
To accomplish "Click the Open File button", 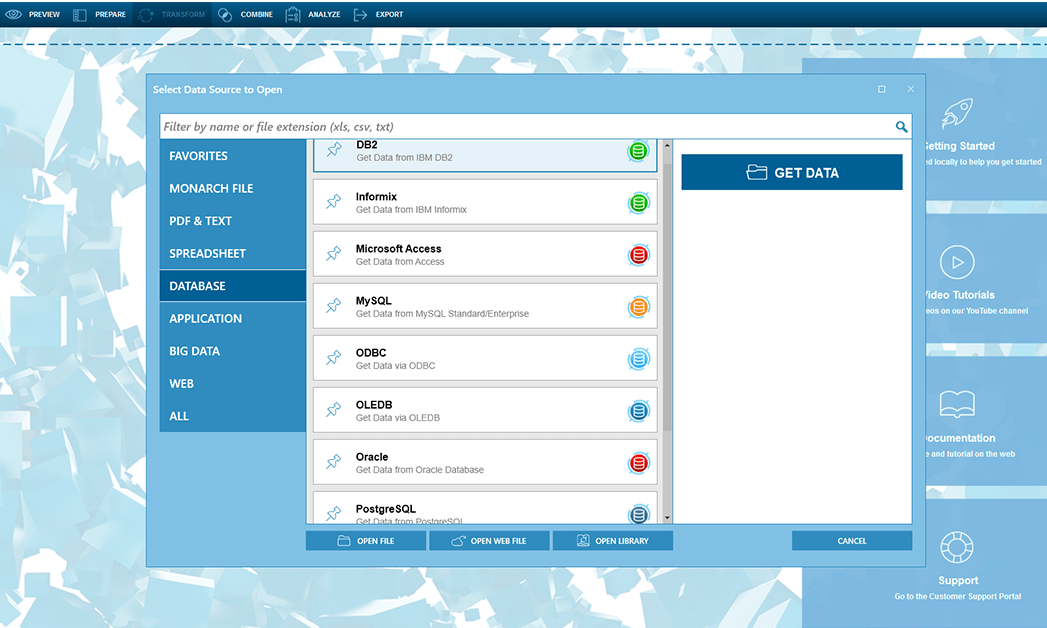I will [366, 541].
